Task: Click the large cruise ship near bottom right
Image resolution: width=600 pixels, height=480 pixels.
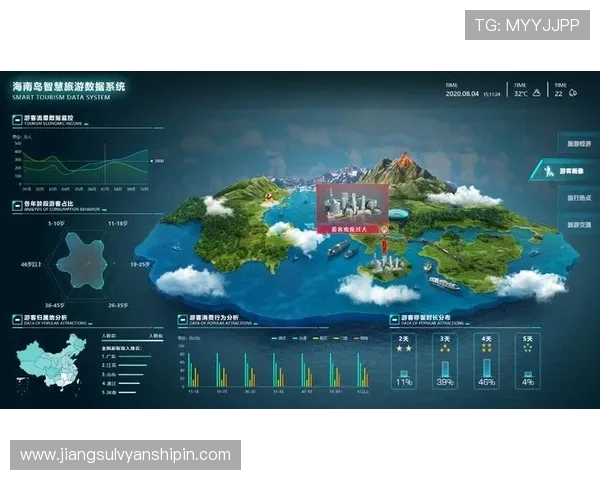Action: pyautogui.click(x=443, y=284)
